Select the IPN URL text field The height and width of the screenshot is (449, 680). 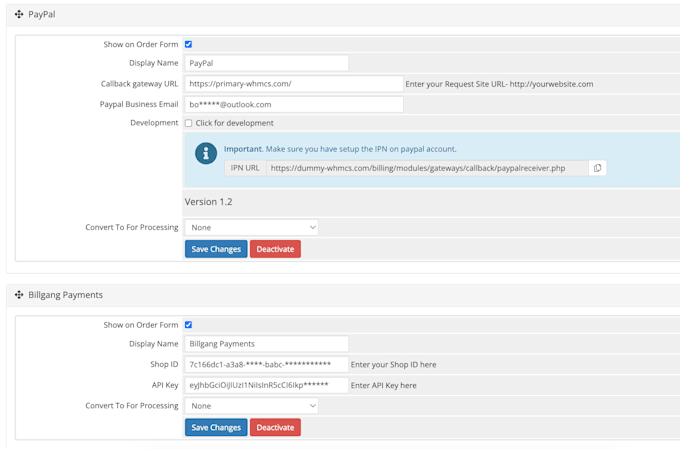tap(427, 168)
